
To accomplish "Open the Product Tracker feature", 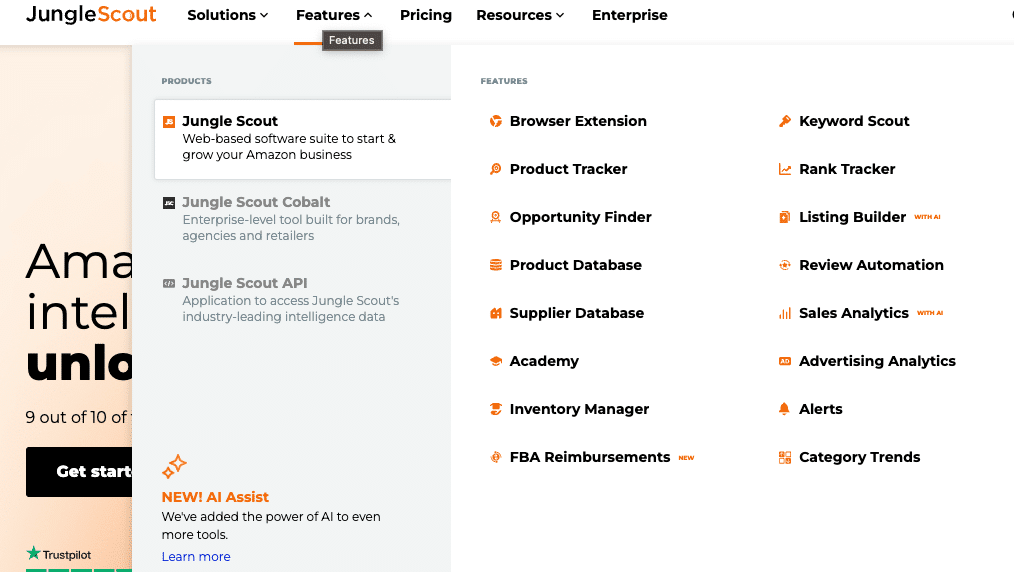I will pyautogui.click(x=568, y=169).
